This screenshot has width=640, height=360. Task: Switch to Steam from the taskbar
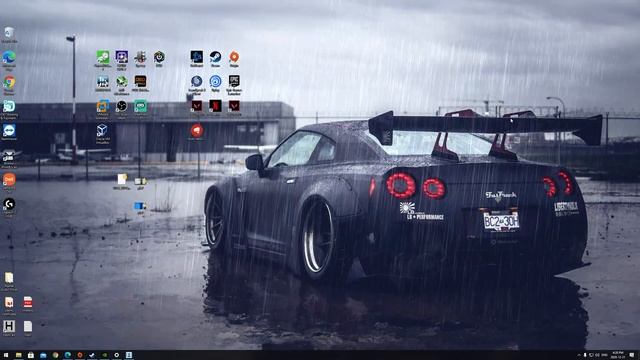point(92,355)
